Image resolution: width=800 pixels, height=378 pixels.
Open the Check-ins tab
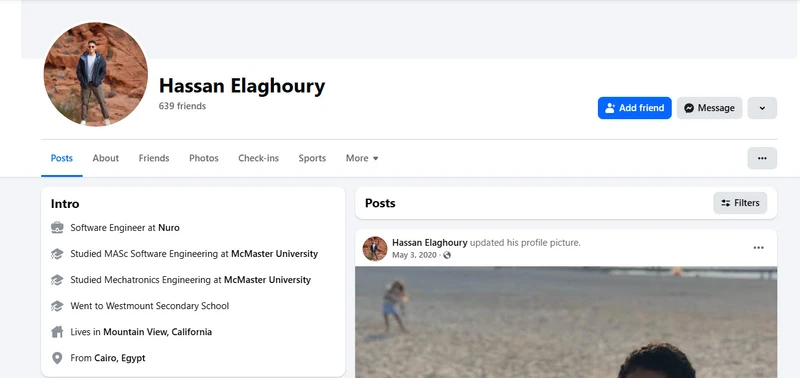259,158
